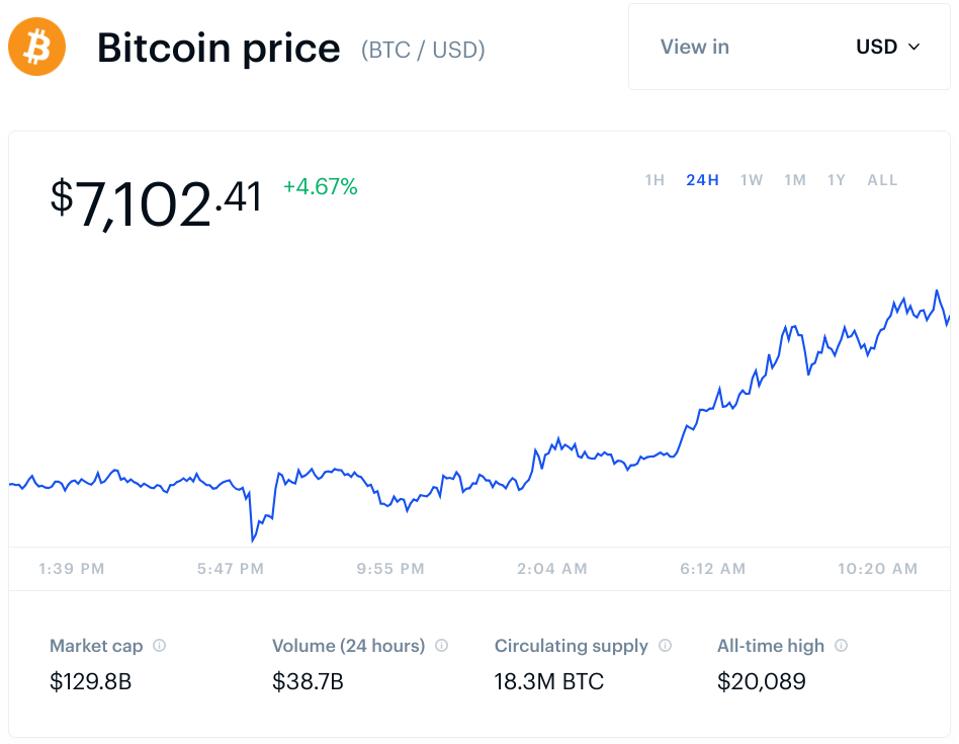
Task: Click the Volume (24 hours) info icon
Action: (x=440, y=646)
